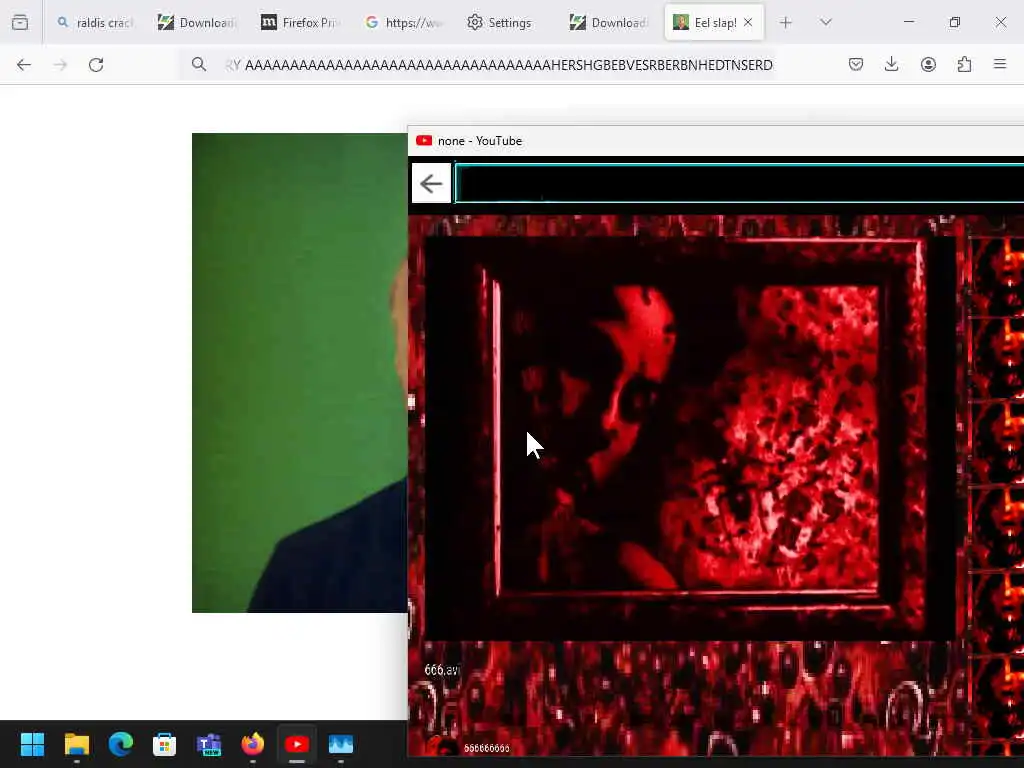Expand the list all tabs chevron
The image size is (1024, 768).
pyautogui.click(x=826, y=23)
